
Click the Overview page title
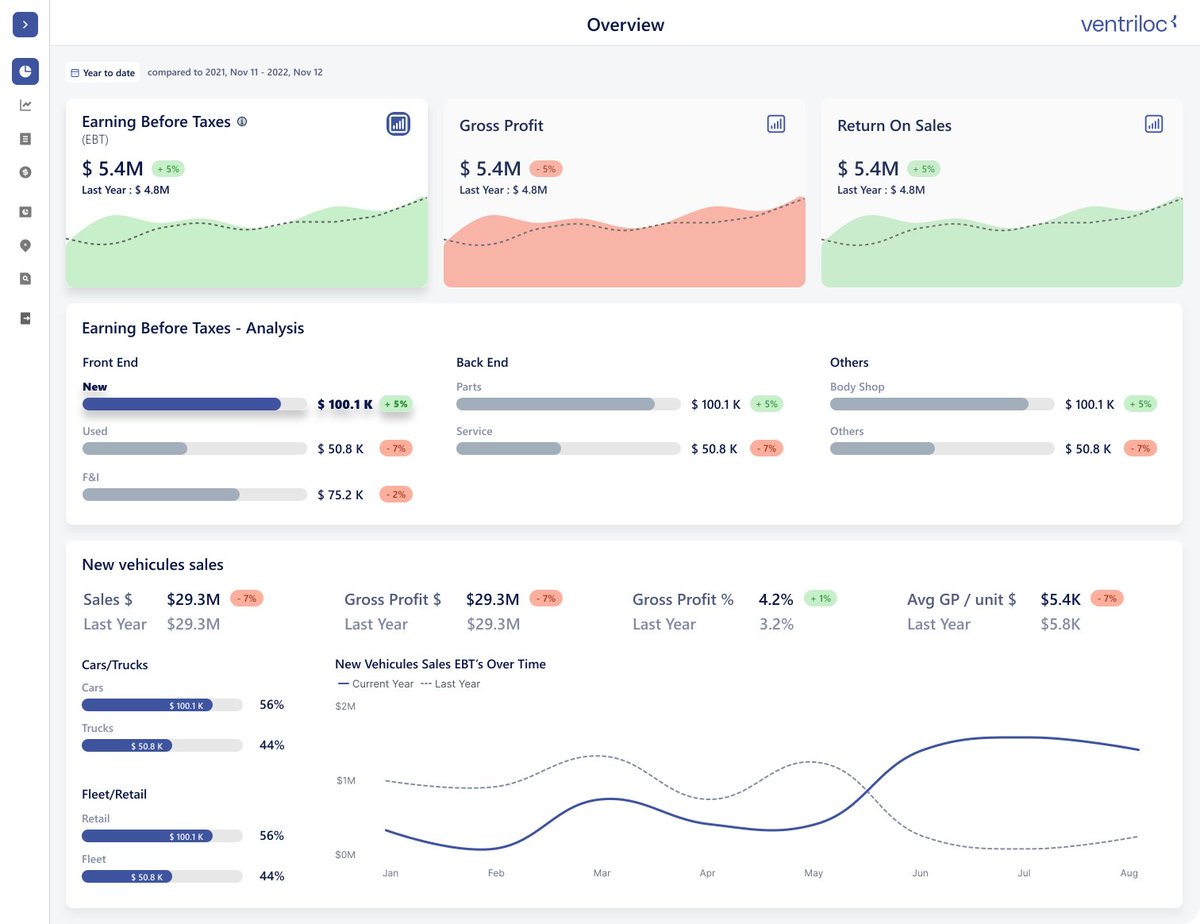625,25
